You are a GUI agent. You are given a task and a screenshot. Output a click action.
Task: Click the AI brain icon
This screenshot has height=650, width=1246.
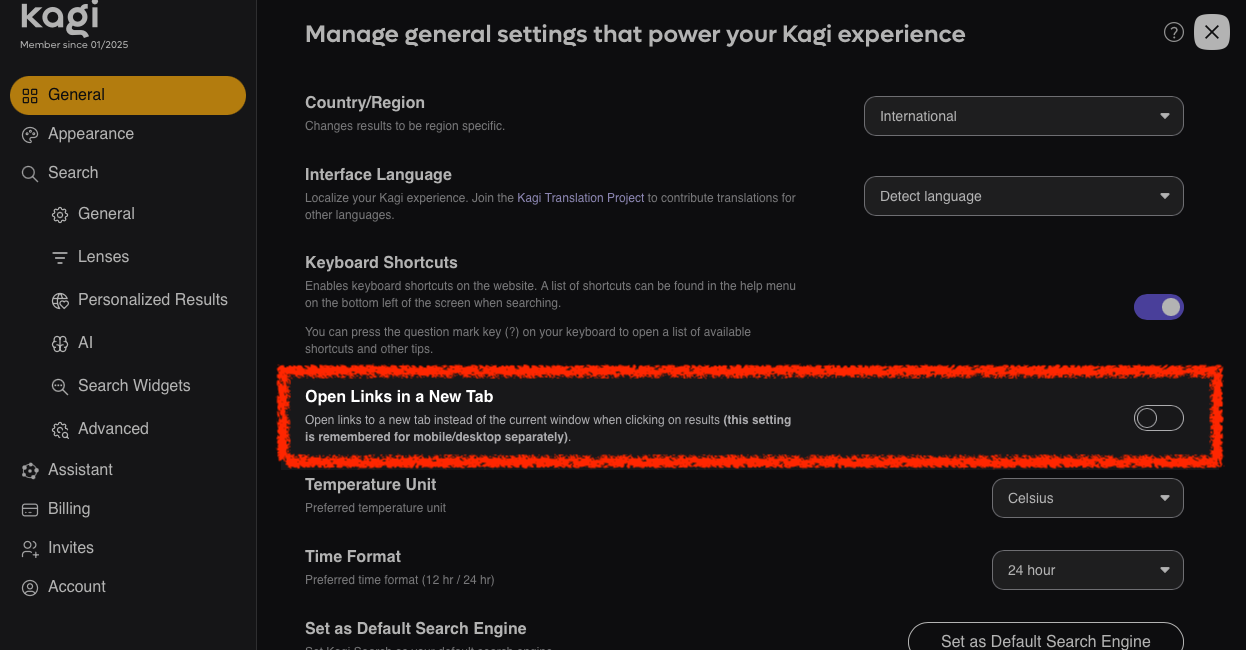tap(60, 343)
